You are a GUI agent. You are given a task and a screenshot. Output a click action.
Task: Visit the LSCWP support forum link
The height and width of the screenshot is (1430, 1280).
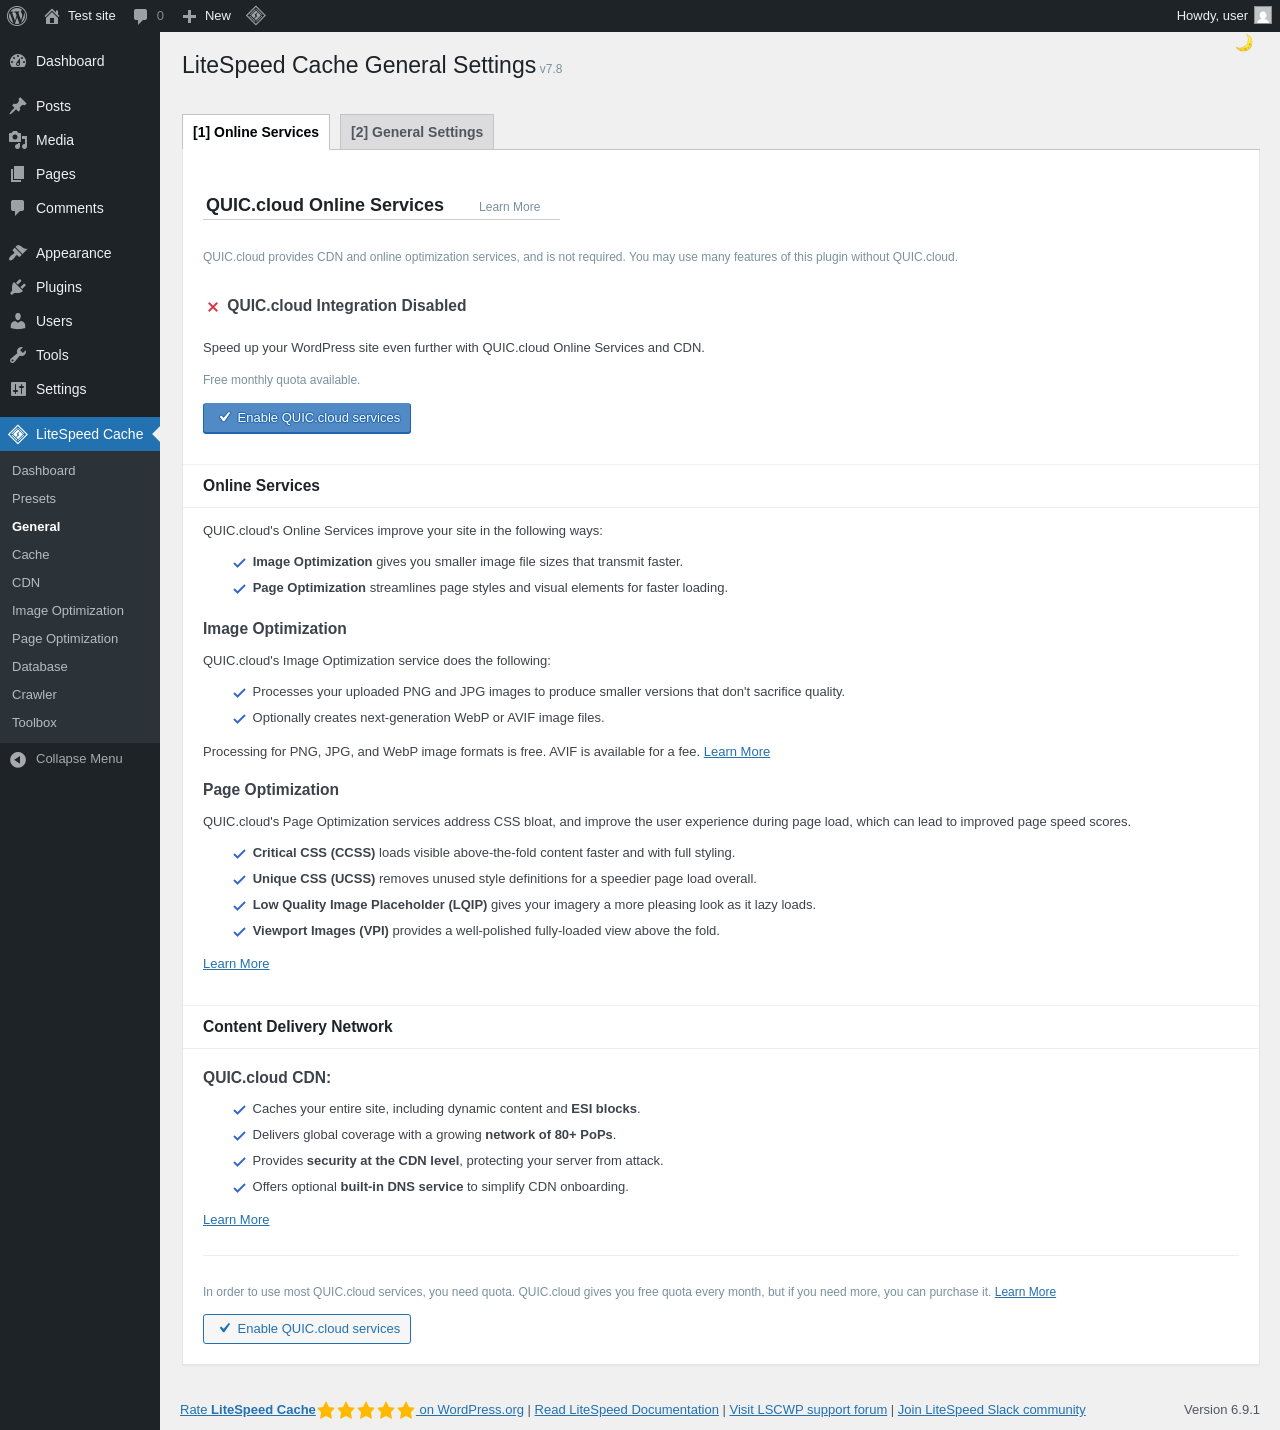(x=808, y=1410)
